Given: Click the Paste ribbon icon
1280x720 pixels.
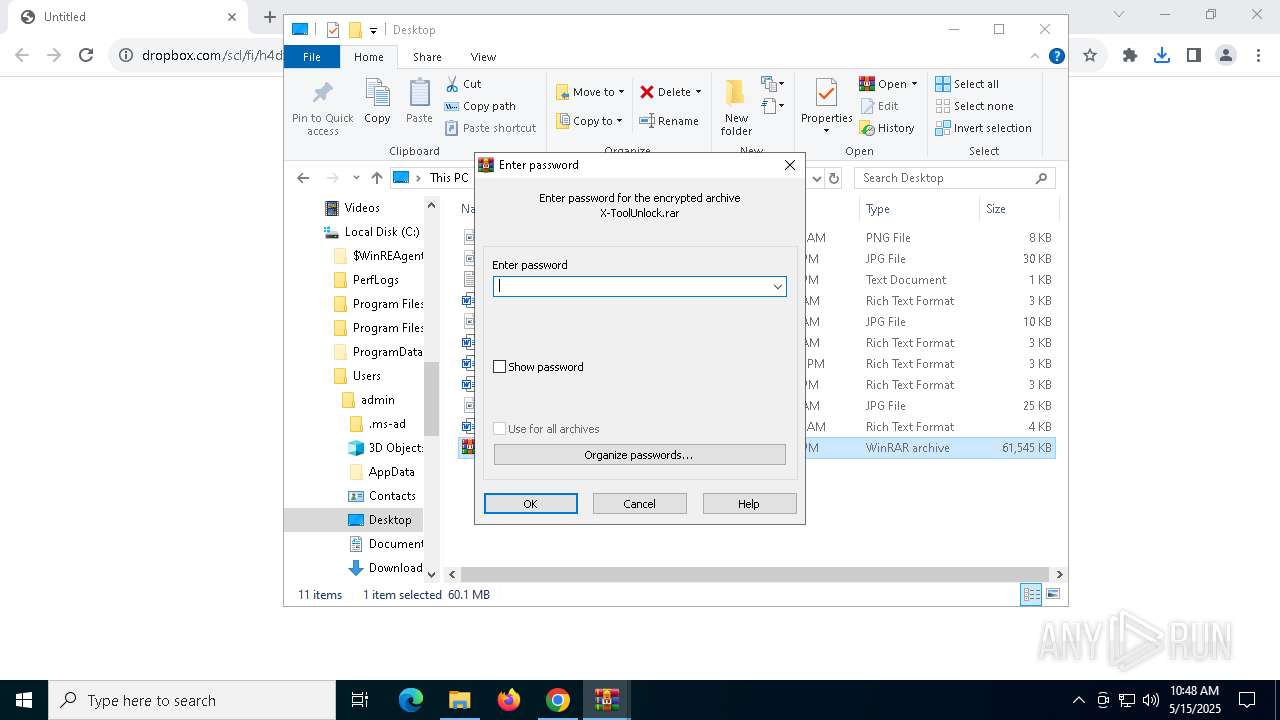Looking at the screenshot, I should 419,102.
